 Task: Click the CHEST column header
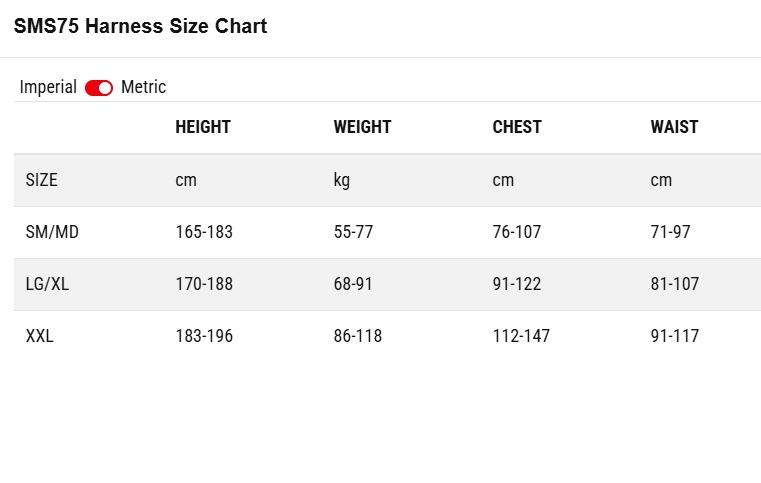click(517, 127)
